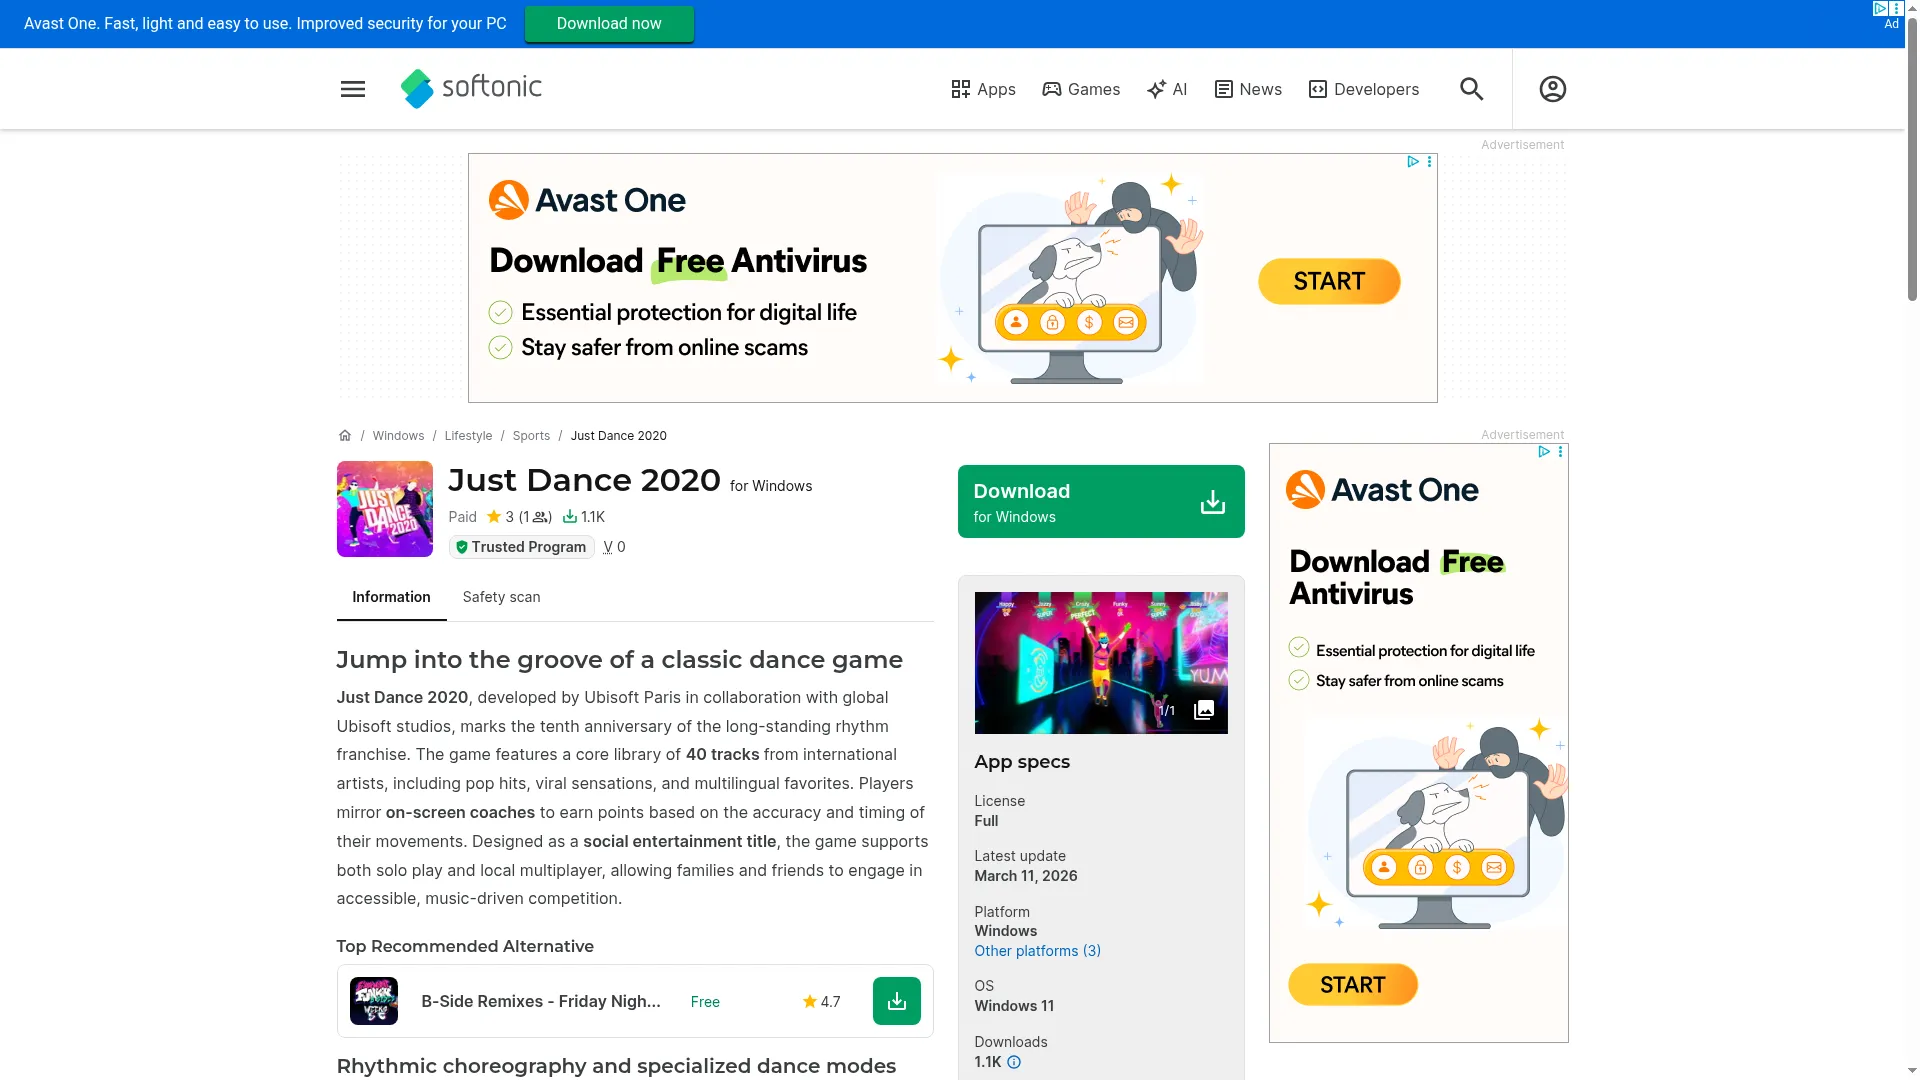This screenshot has width=1920, height=1080.
Task: Click START in the sidebar ad
Action: 1353,985
